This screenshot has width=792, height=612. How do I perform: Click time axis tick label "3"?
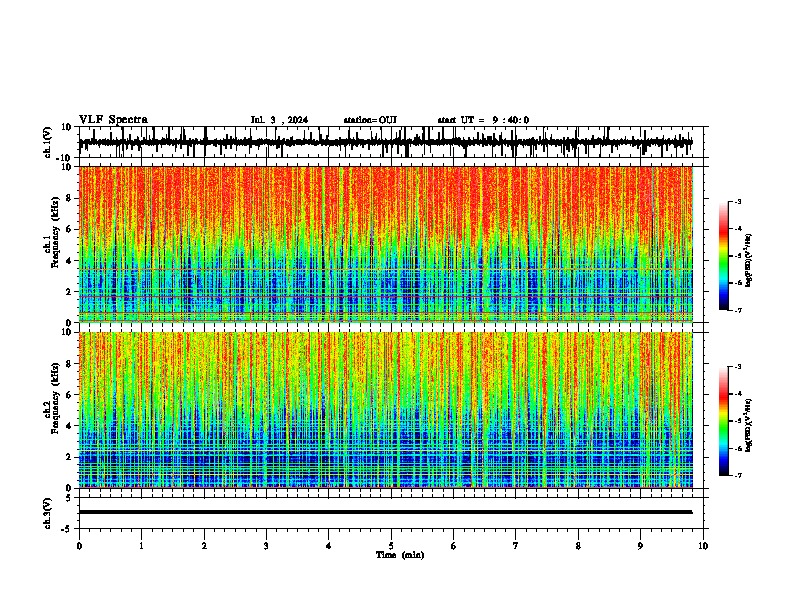coord(266,546)
